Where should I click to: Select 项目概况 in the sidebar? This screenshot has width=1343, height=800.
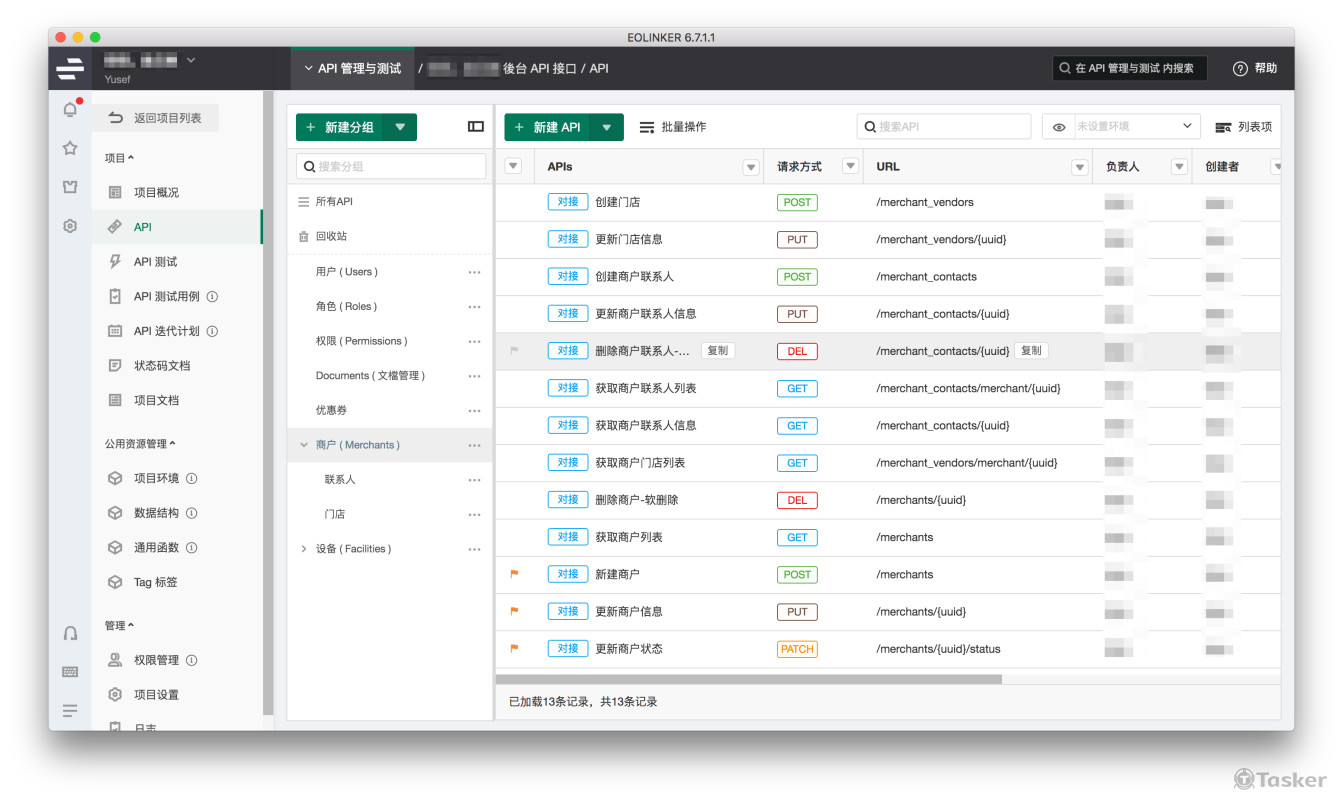tap(156, 192)
